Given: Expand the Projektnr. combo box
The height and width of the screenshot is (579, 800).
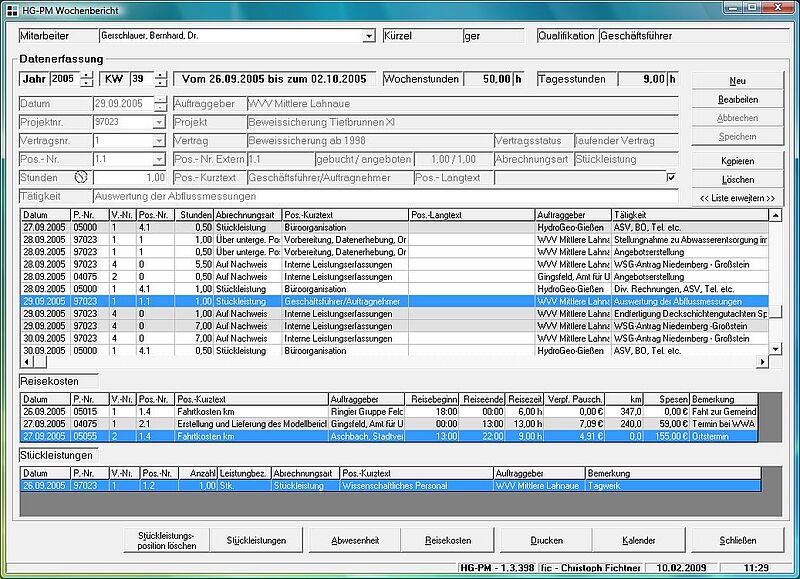Looking at the screenshot, I should click(x=159, y=122).
